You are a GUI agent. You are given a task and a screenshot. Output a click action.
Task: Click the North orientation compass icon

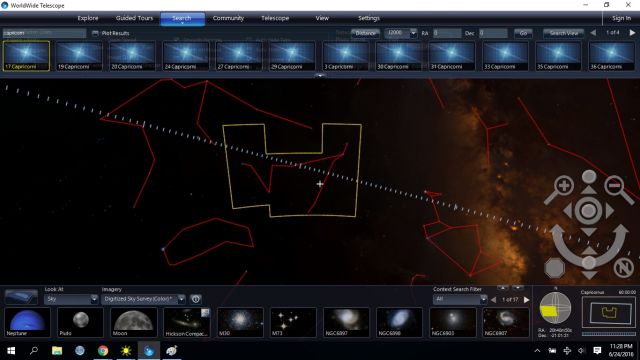pos(623,268)
